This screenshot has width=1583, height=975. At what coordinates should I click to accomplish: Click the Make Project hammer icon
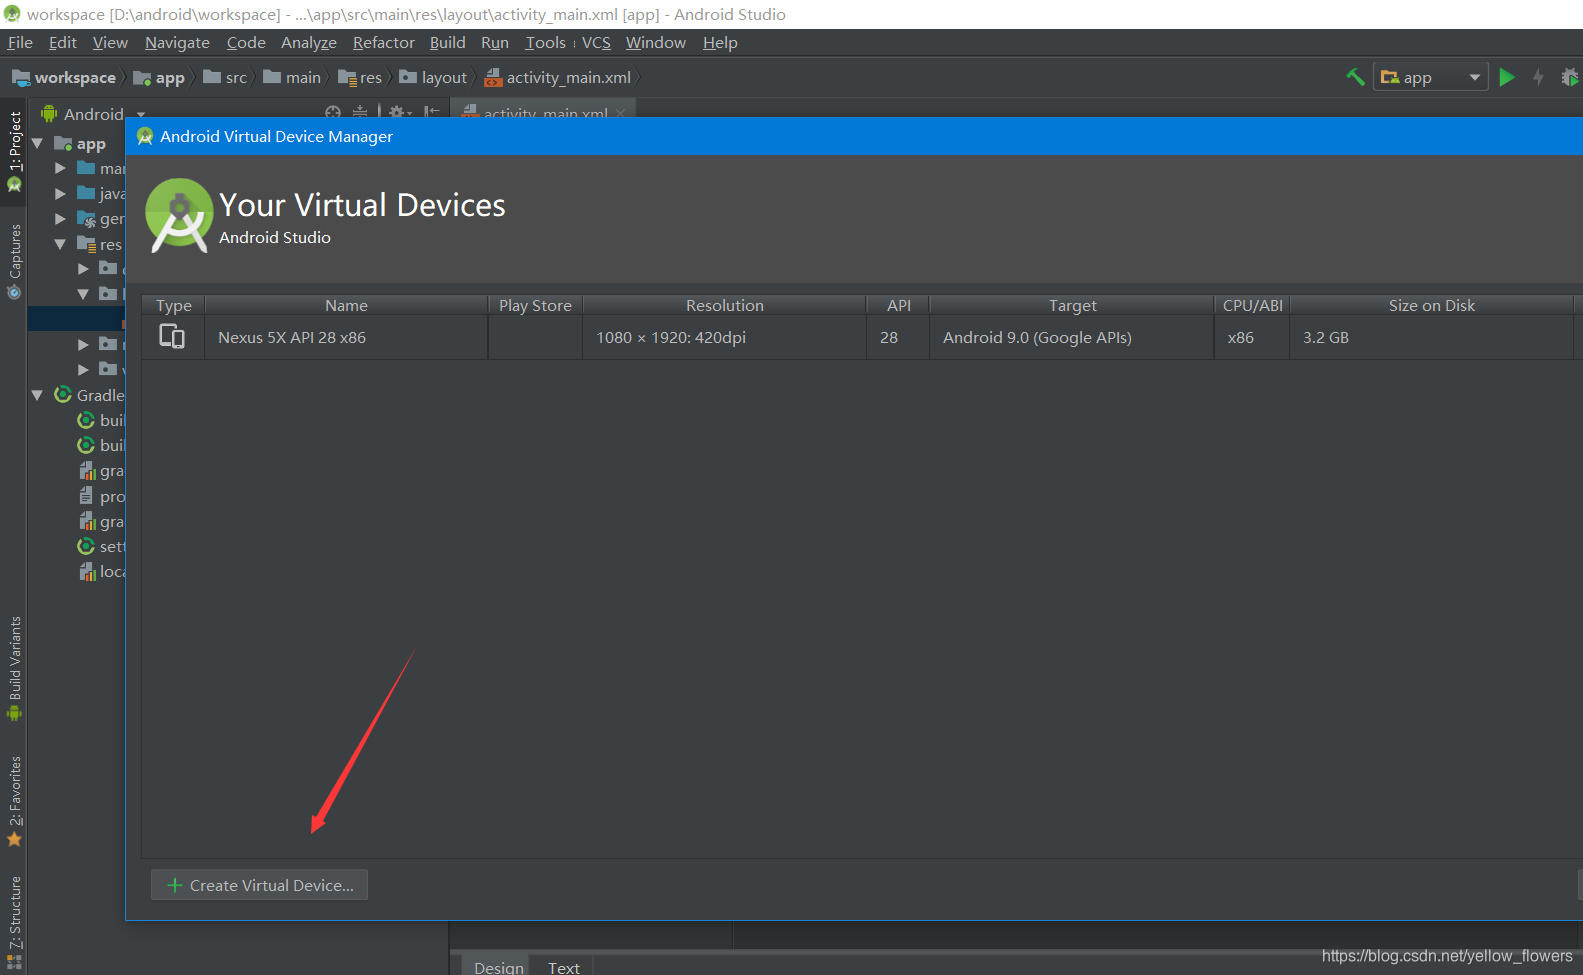click(1356, 77)
